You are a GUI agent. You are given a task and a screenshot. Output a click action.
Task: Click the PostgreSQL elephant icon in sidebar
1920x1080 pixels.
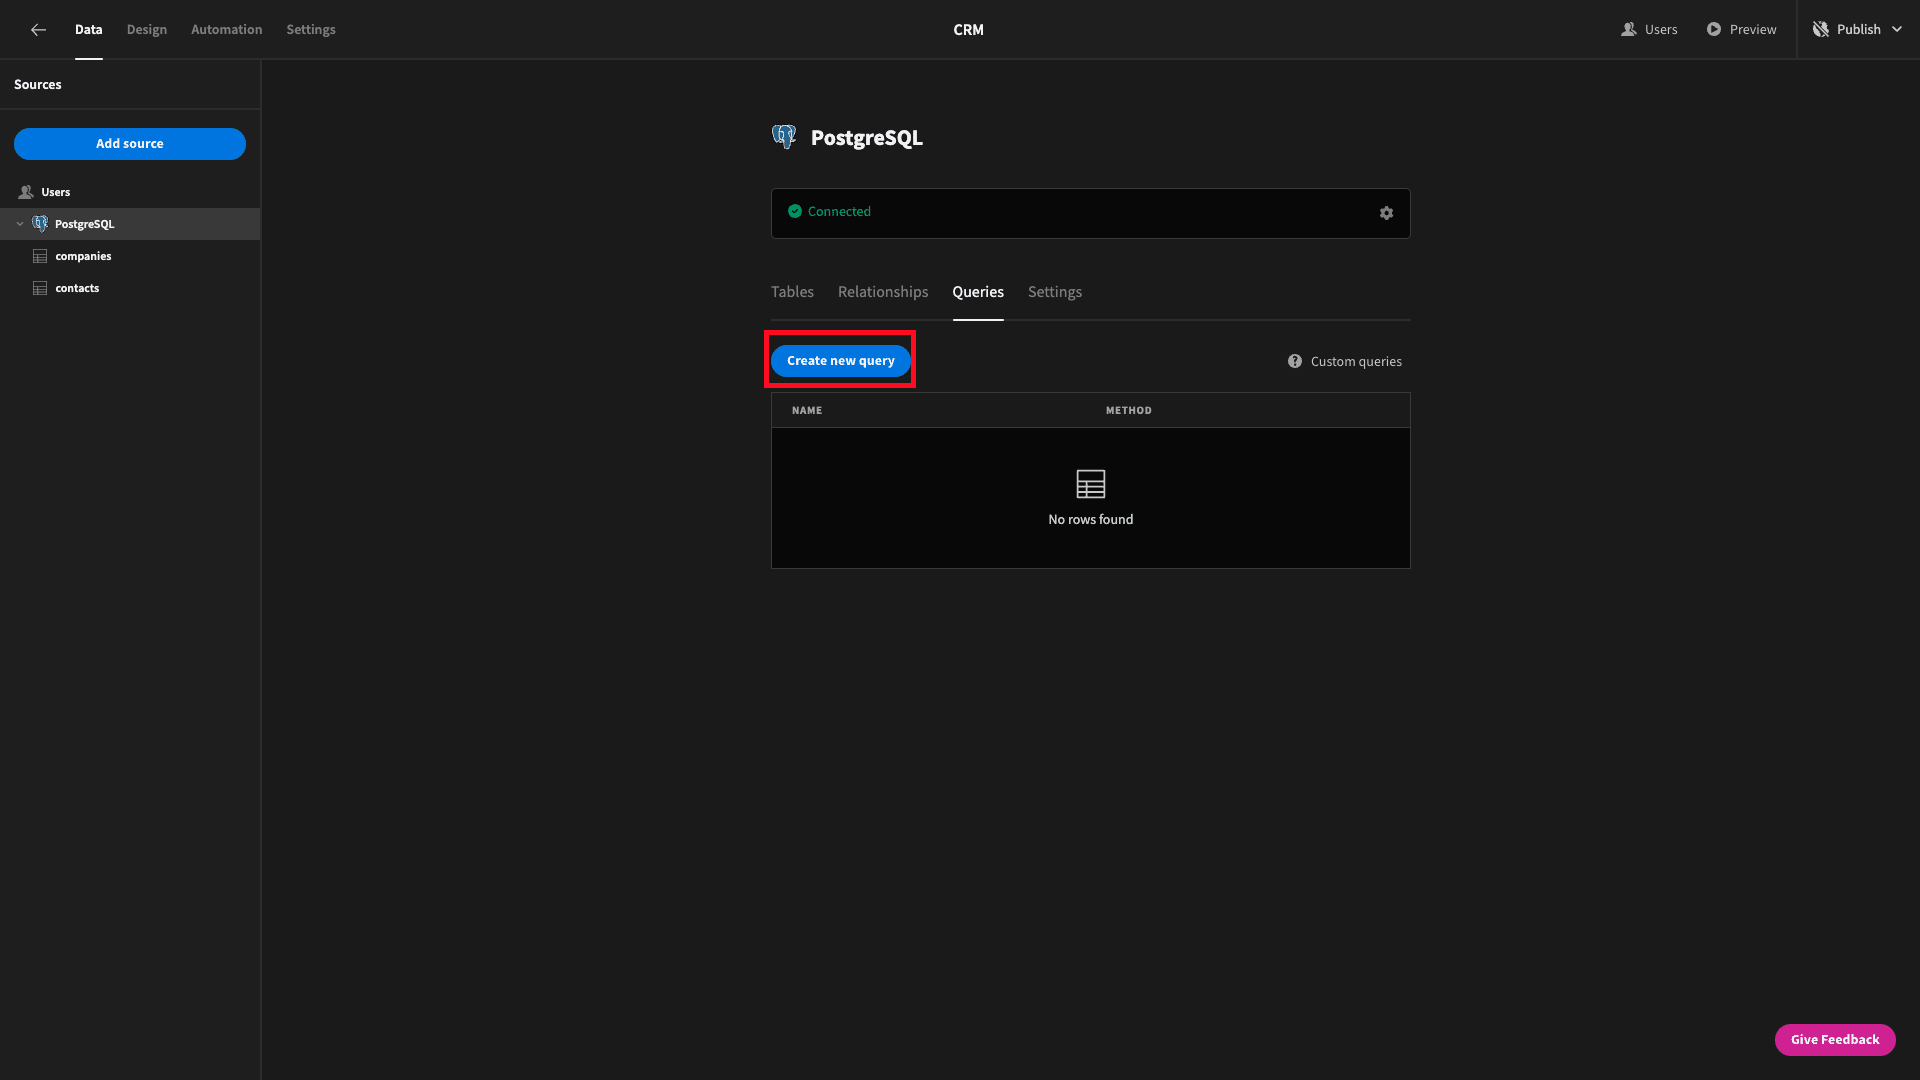coord(40,224)
